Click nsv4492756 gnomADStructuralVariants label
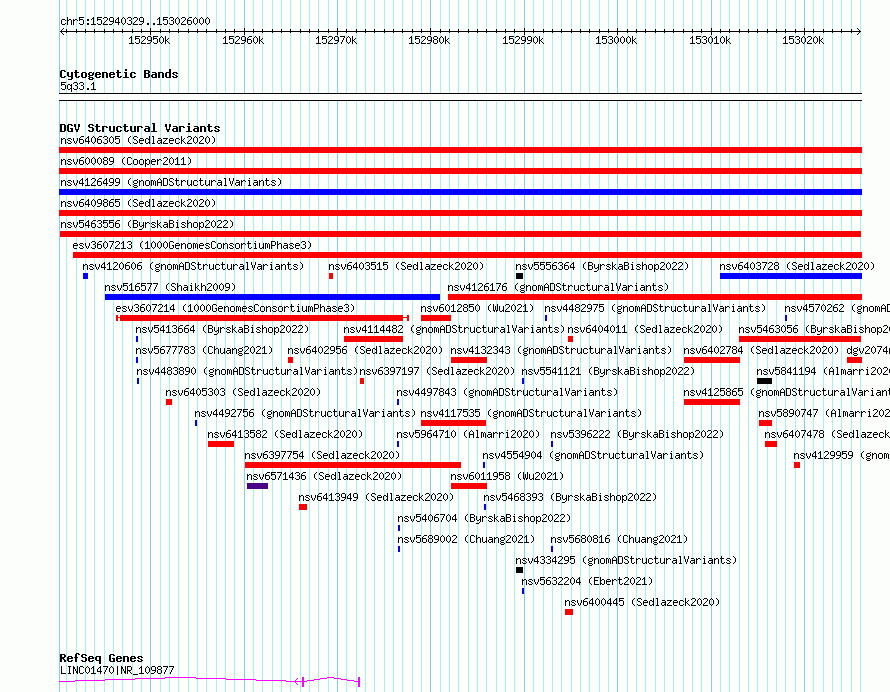This screenshot has width=890, height=692. 305,413
